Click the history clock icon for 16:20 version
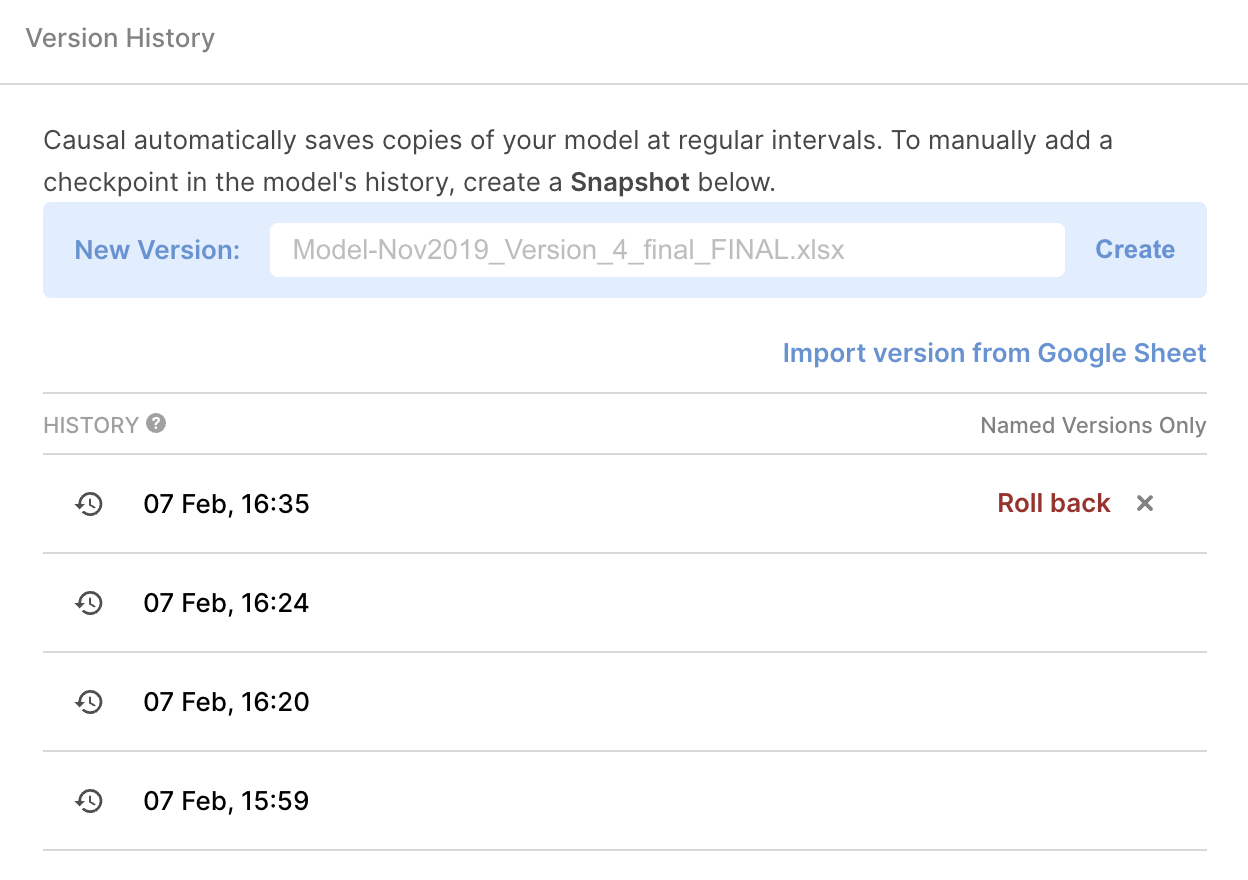 90,702
